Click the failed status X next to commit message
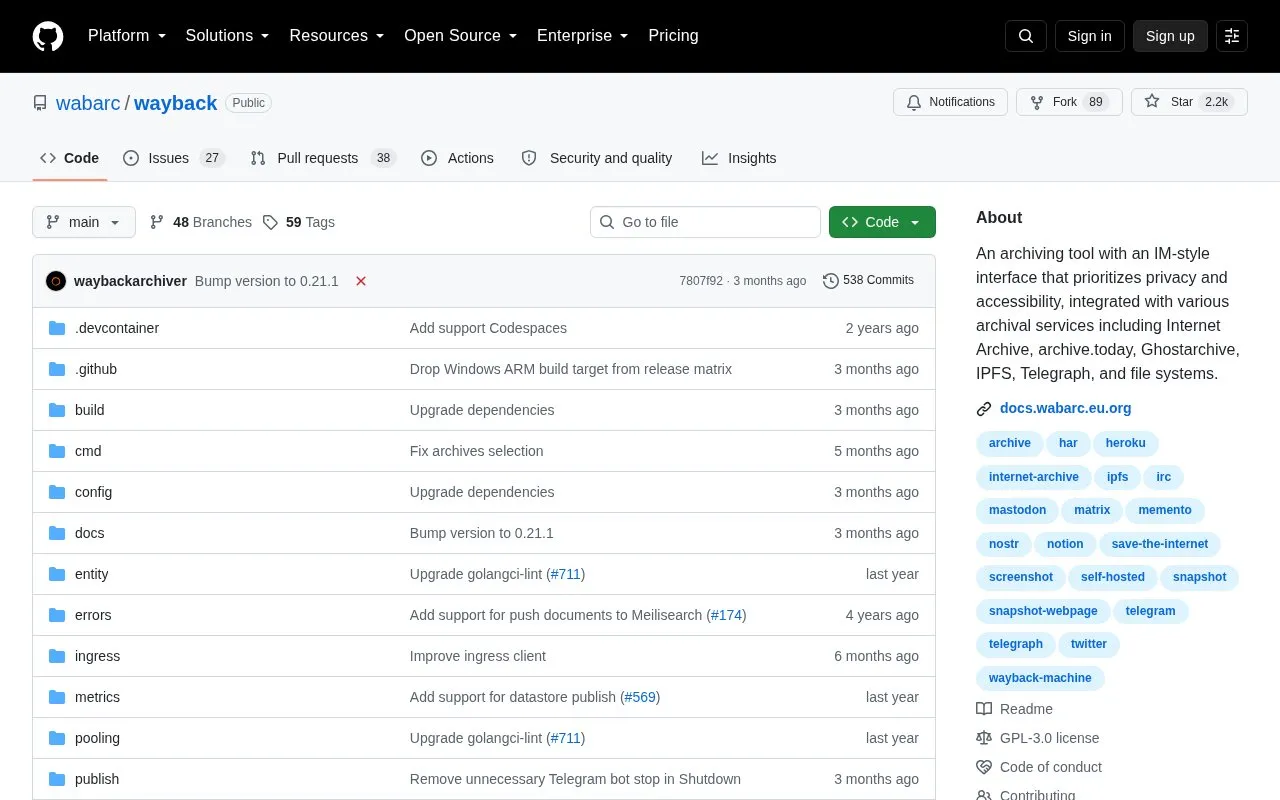This screenshot has height=800, width=1280. (x=361, y=281)
